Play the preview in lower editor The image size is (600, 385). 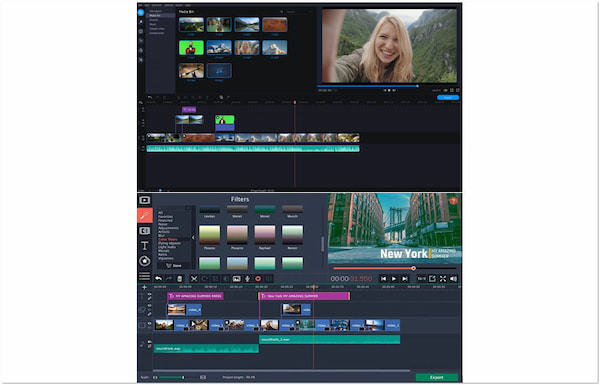394,279
